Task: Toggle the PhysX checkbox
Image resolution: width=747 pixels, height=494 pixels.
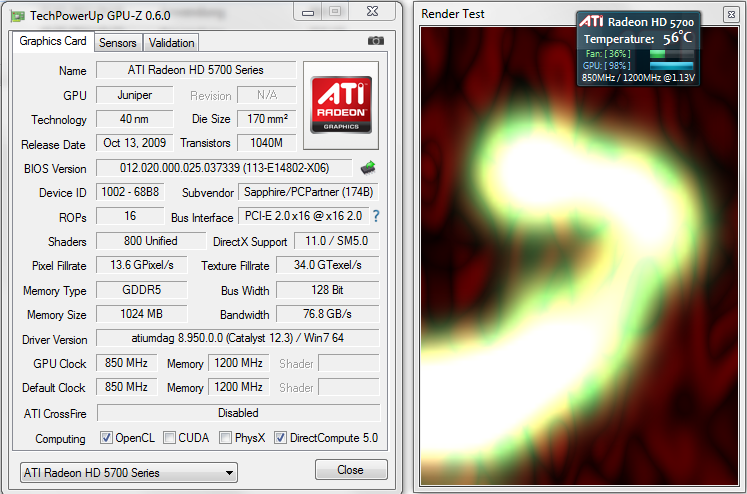Action: point(225,437)
